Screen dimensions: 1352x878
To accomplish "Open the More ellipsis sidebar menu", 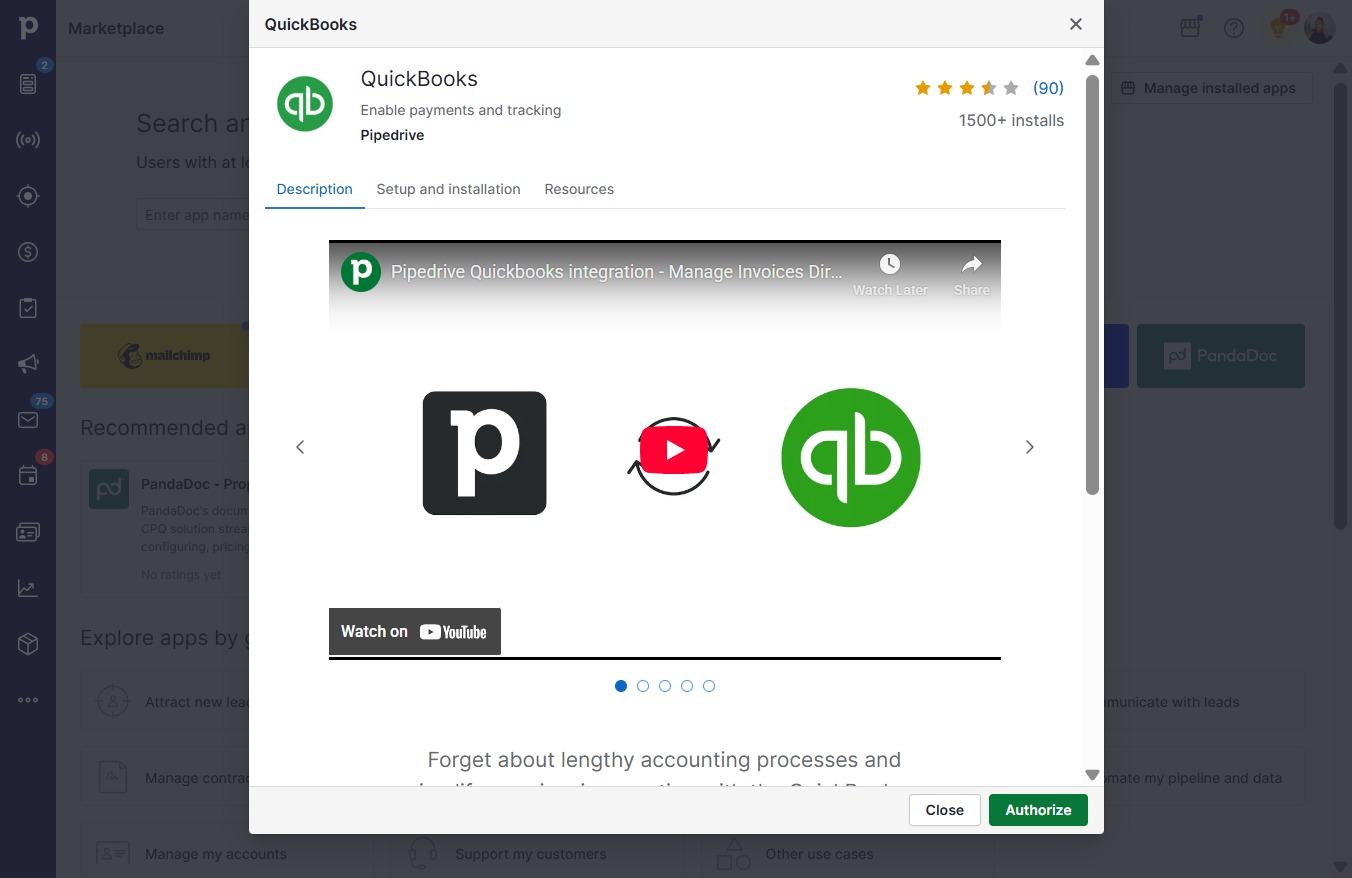I will pos(28,700).
